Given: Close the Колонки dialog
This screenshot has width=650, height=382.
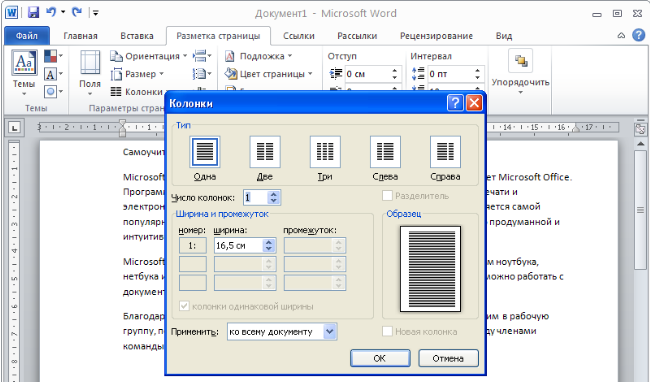Looking at the screenshot, I should (474, 103).
